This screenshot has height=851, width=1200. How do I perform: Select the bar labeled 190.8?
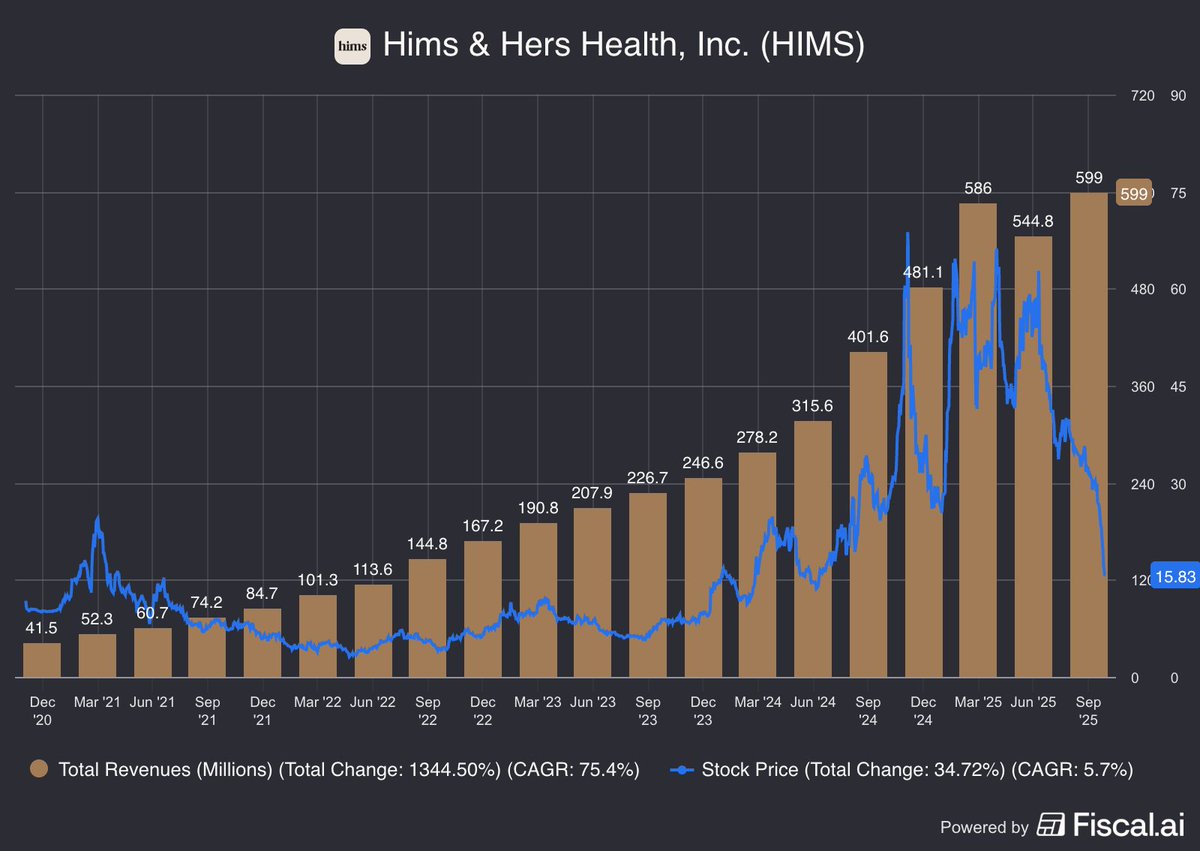pyautogui.click(x=538, y=601)
